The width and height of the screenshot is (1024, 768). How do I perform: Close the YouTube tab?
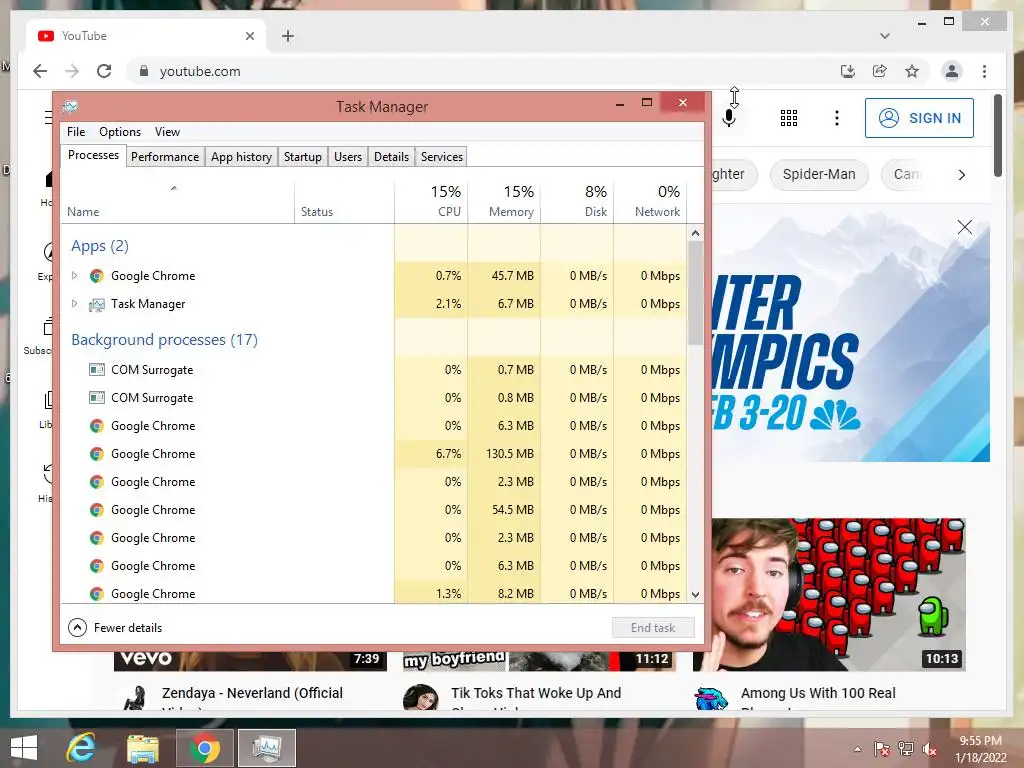[249, 36]
